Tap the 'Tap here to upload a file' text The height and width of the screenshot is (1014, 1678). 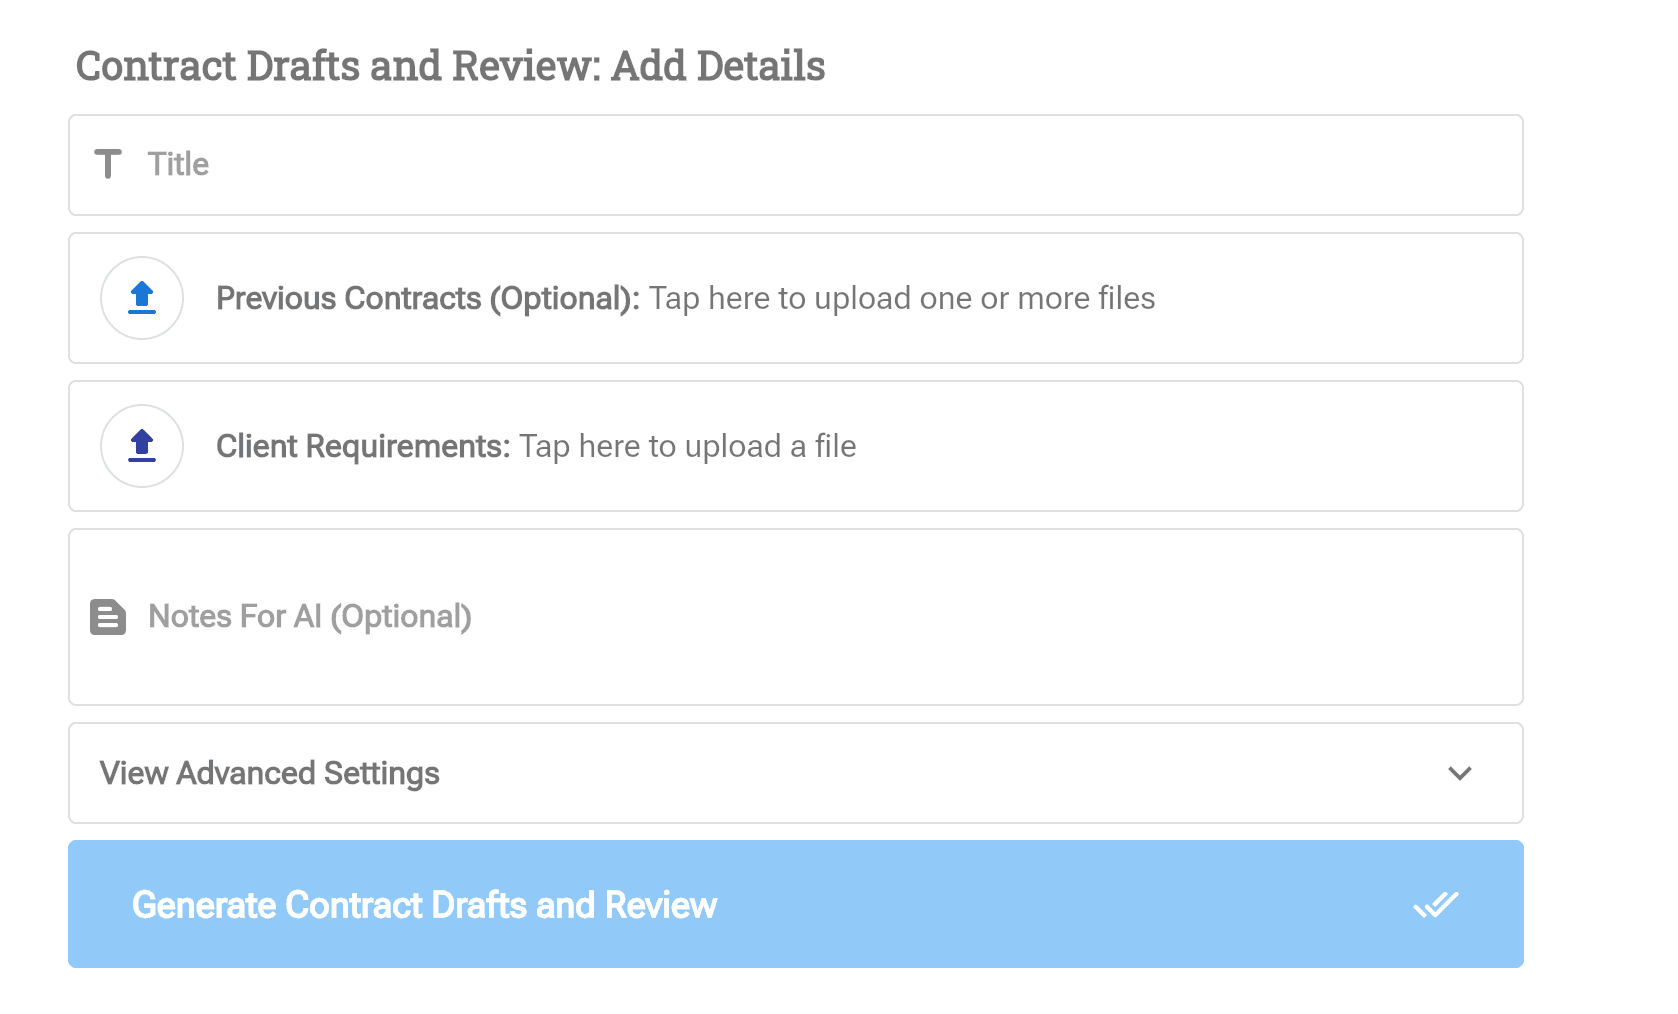point(688,447)
